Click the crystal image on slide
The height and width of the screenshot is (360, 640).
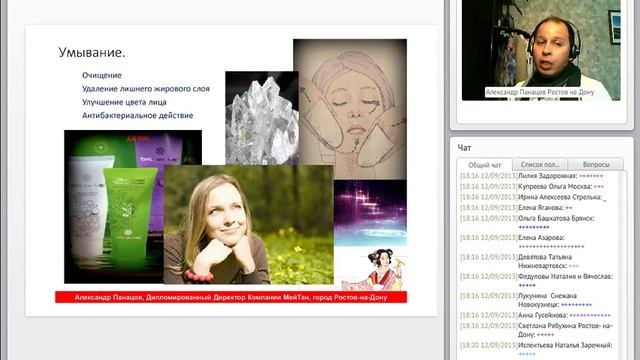click(261, 118)
